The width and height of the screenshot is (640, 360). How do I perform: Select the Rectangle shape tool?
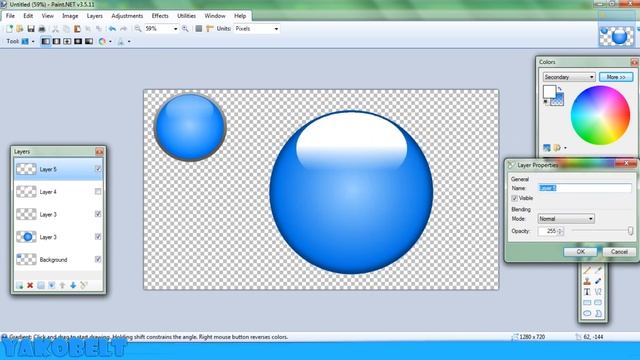coord(587,302)
